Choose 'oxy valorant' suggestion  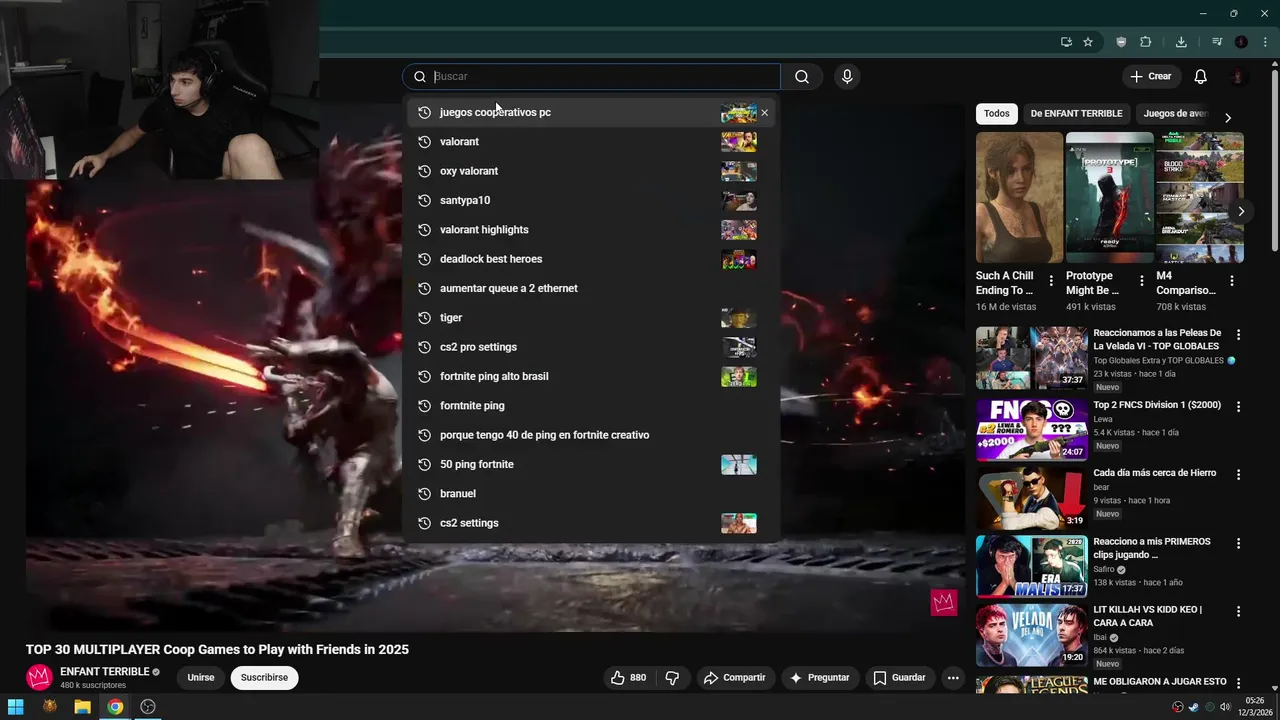591,171
